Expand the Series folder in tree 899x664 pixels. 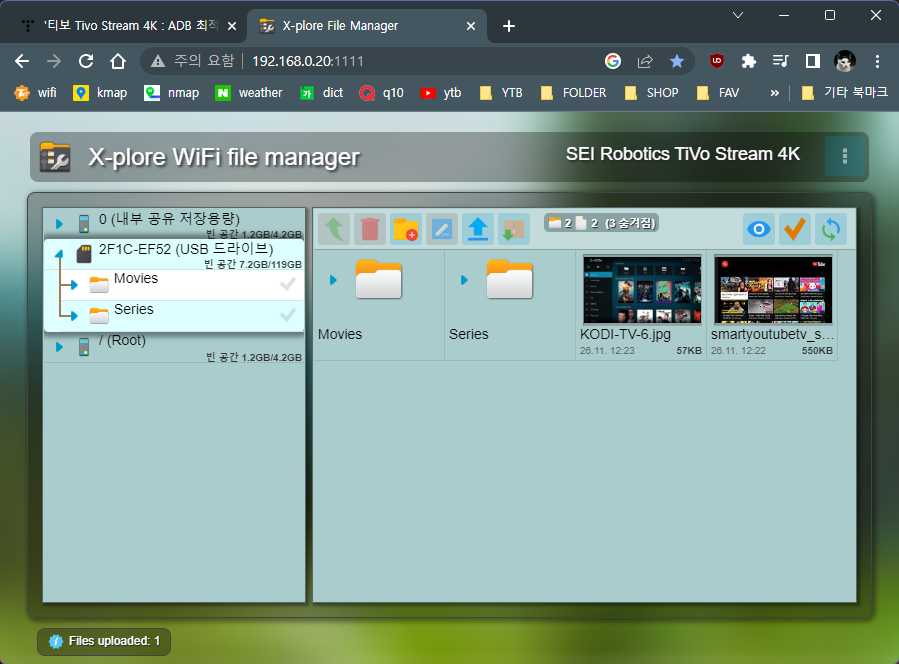(73, 315)
